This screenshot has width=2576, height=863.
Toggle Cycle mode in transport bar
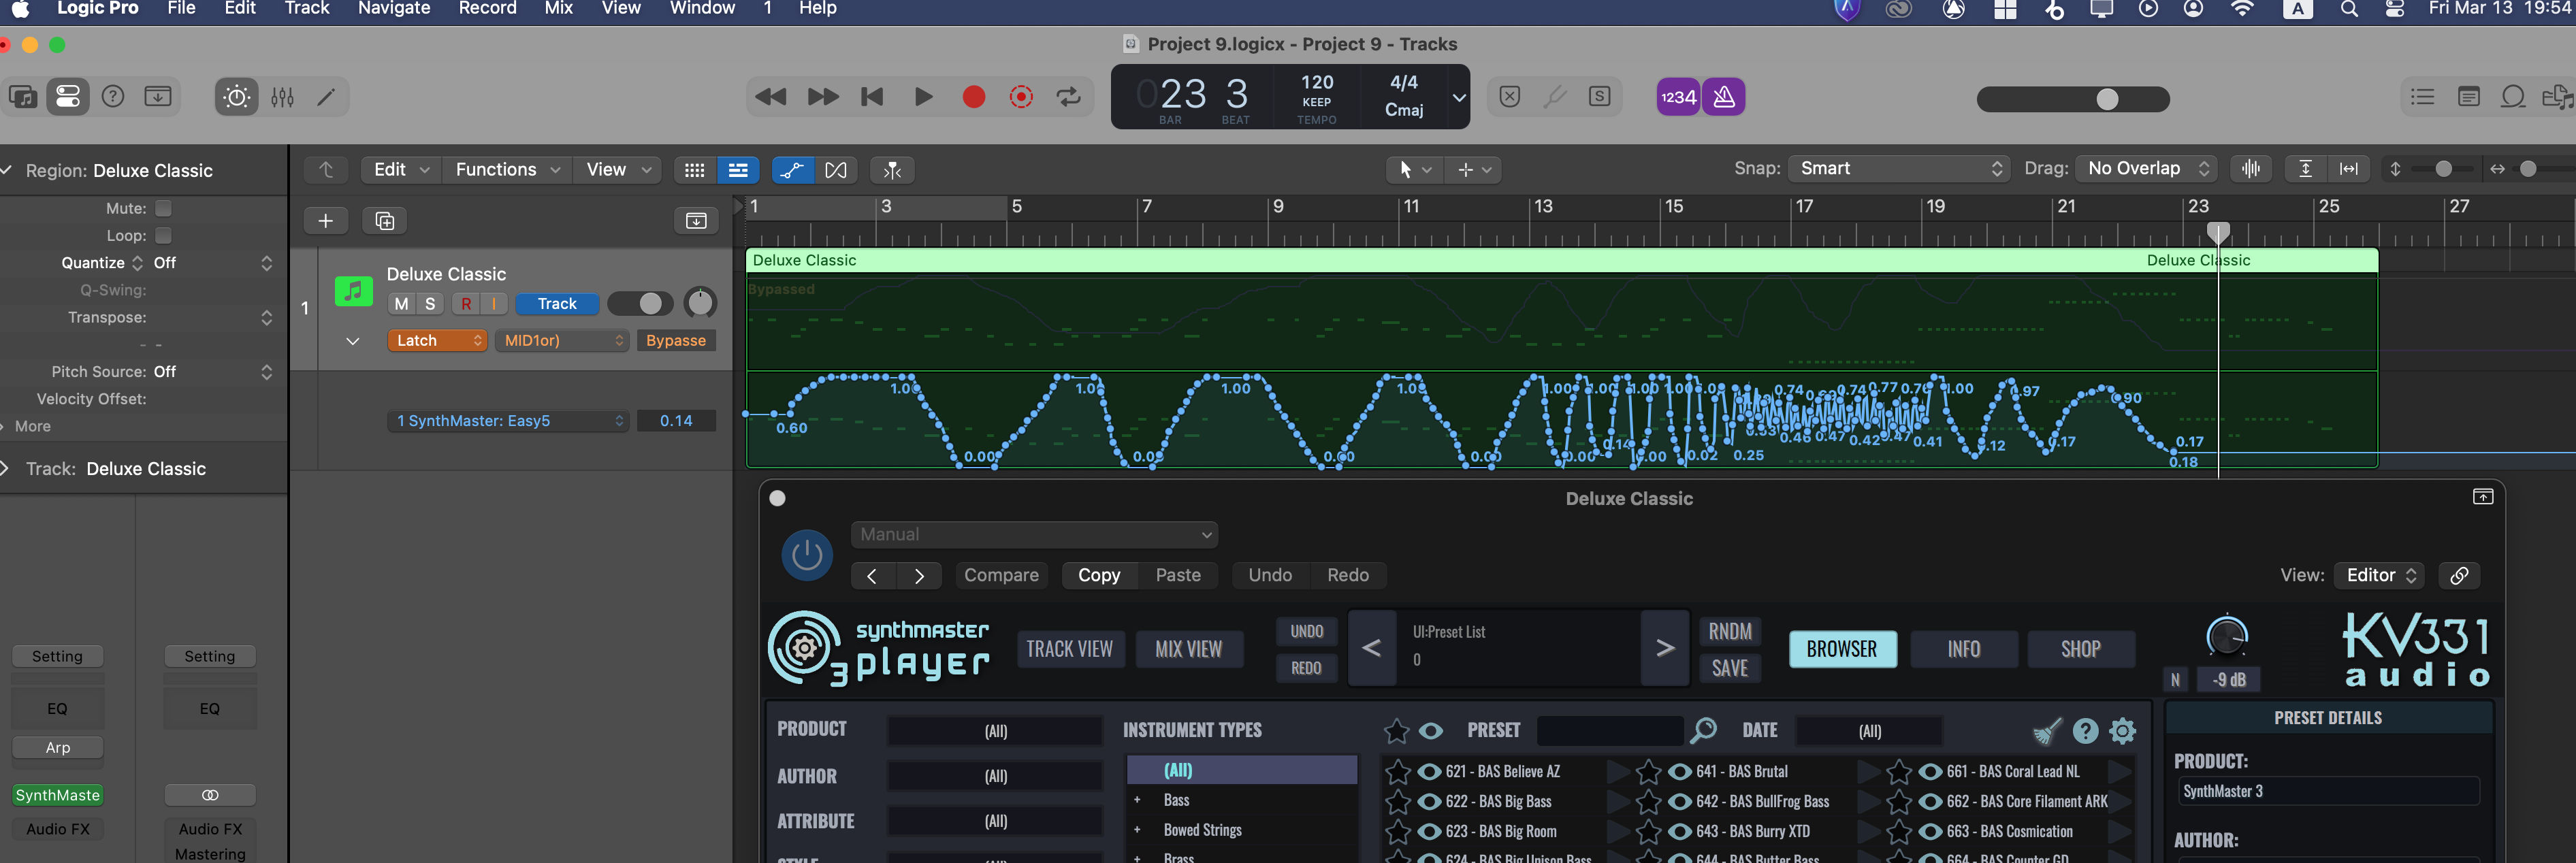coord(1068,97)
